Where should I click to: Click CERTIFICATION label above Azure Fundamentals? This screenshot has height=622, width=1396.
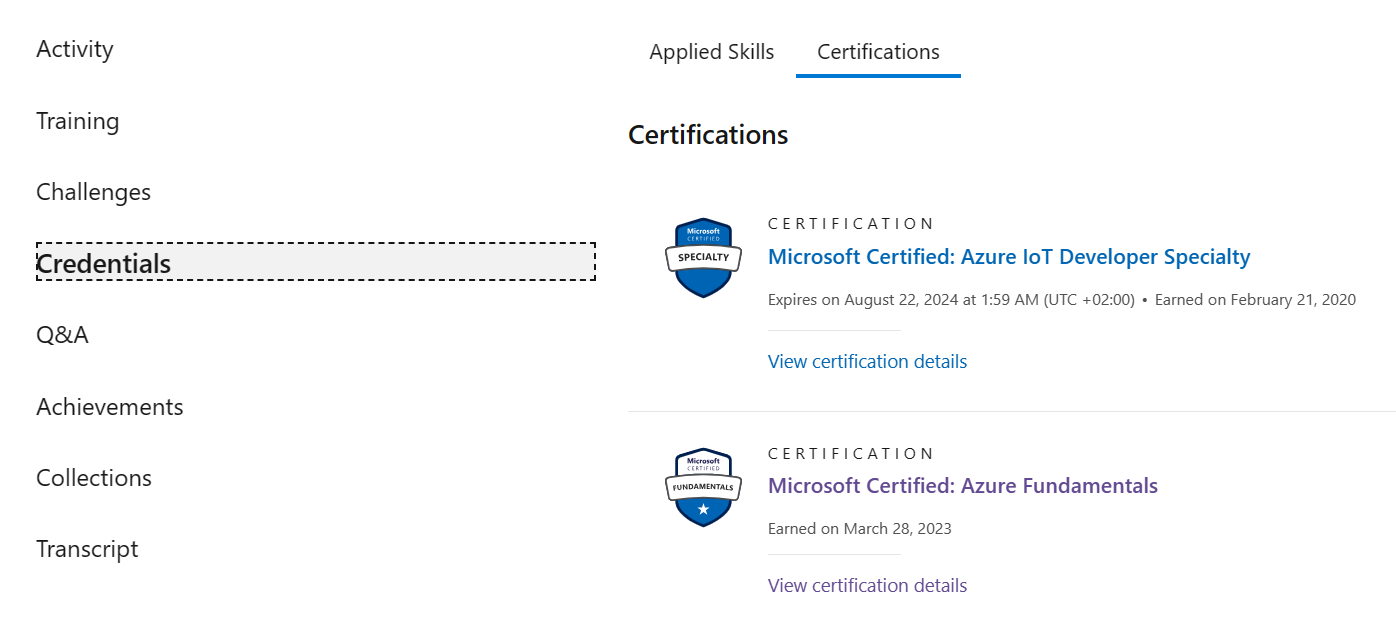(x=851, y=454)
